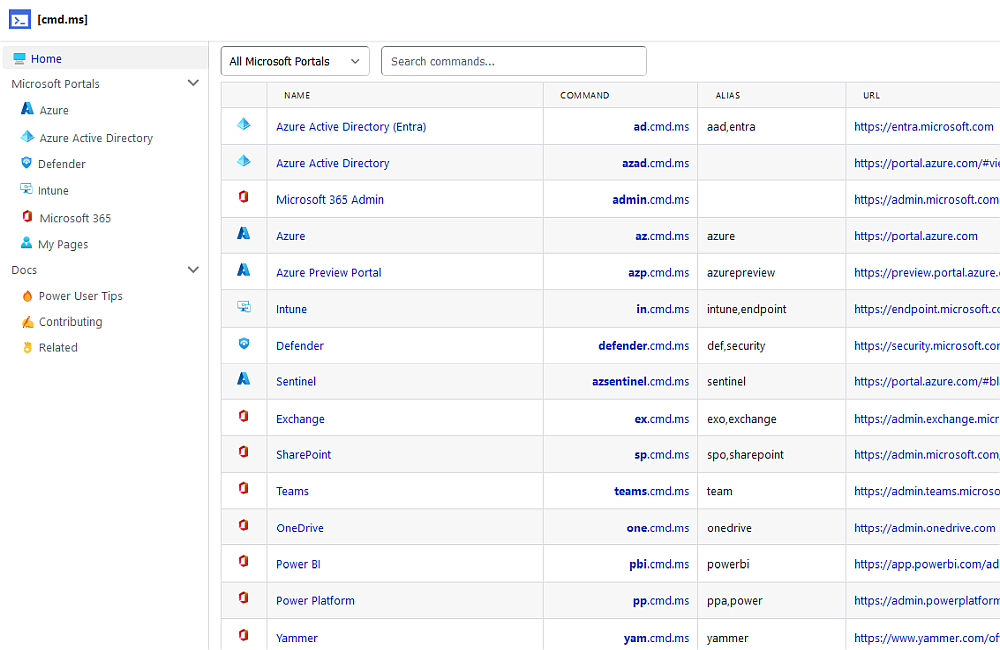Click the Office icon in Microsoft 365 Admin row

point(244,197)
